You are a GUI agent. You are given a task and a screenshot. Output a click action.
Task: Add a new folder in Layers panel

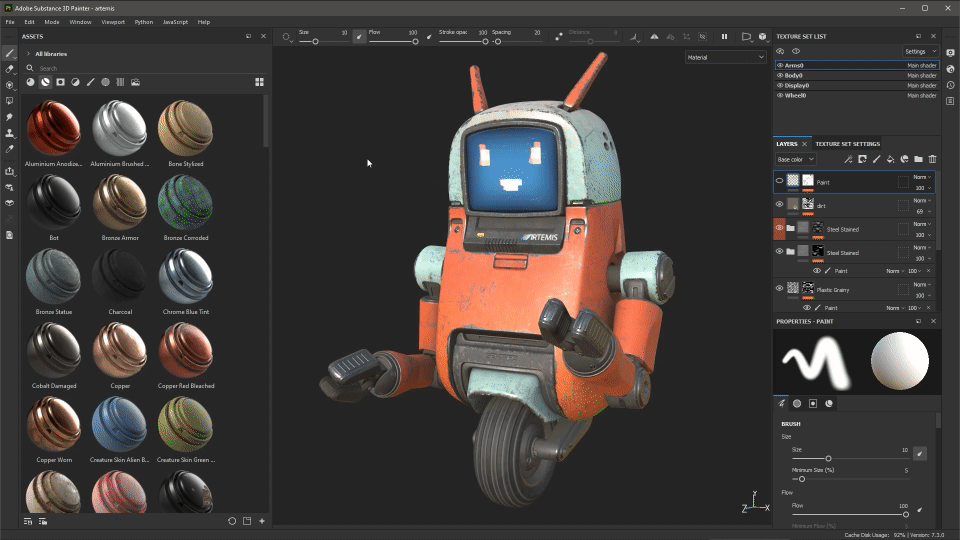pos(918,159)
